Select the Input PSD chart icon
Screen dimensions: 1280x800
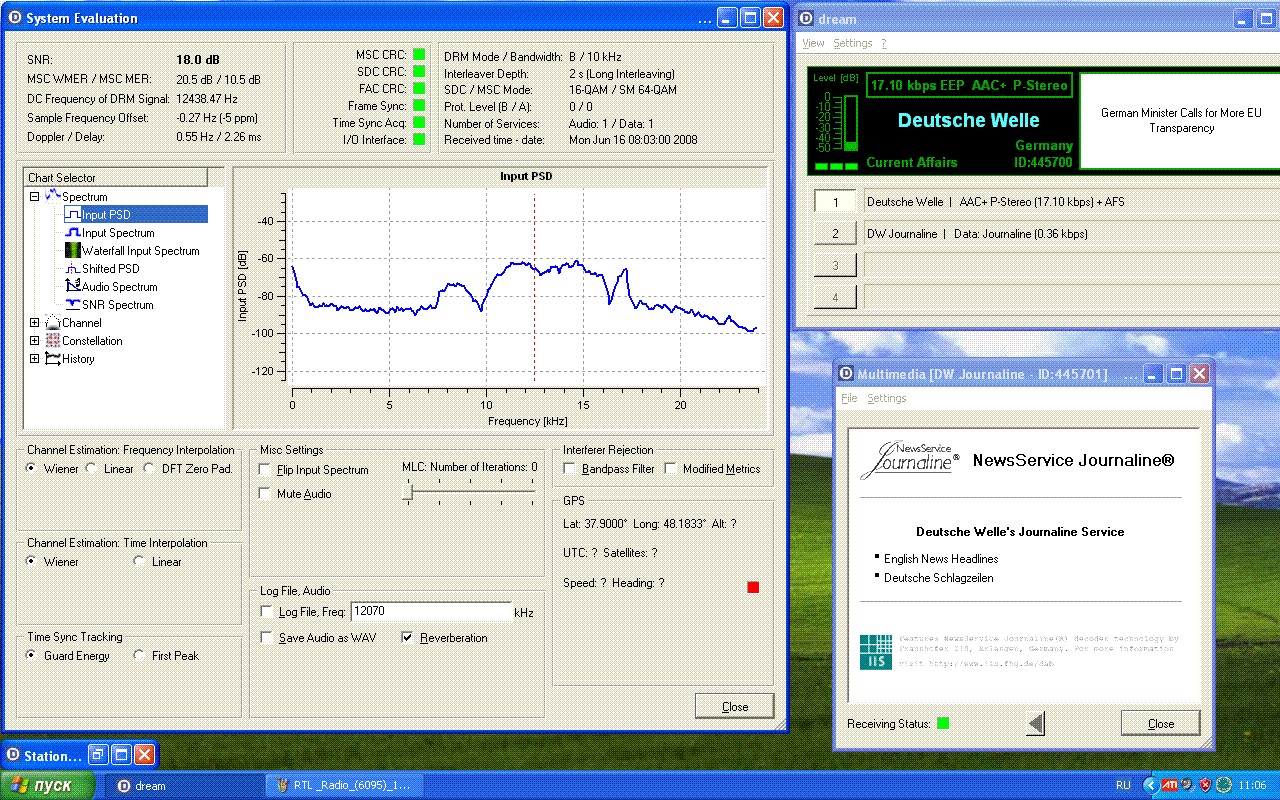[x=73, y=214]
